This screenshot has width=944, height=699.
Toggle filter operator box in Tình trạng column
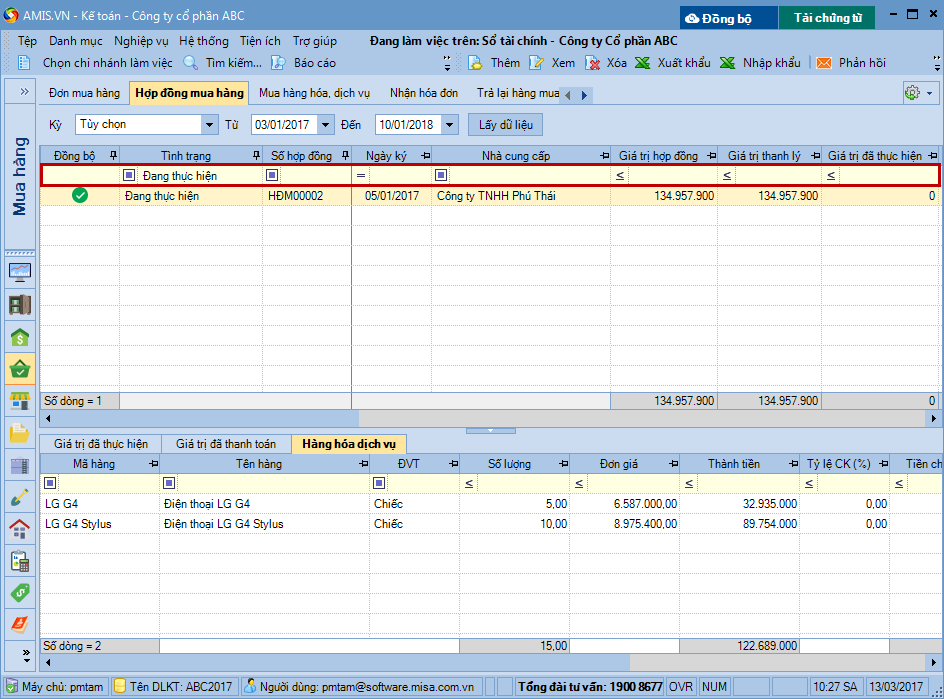point(129,176)
